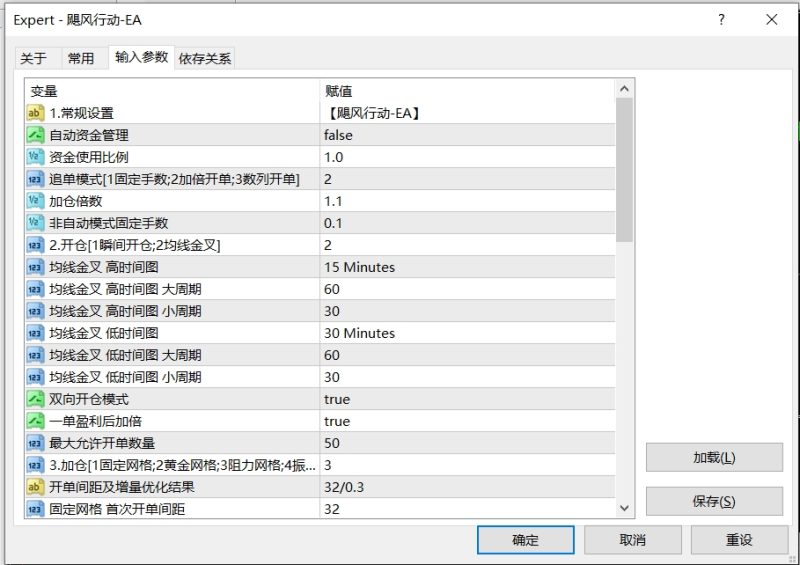Screen dimensions: 800x565
Task: Click the help question mark in title bar
Action: point(721,19)
